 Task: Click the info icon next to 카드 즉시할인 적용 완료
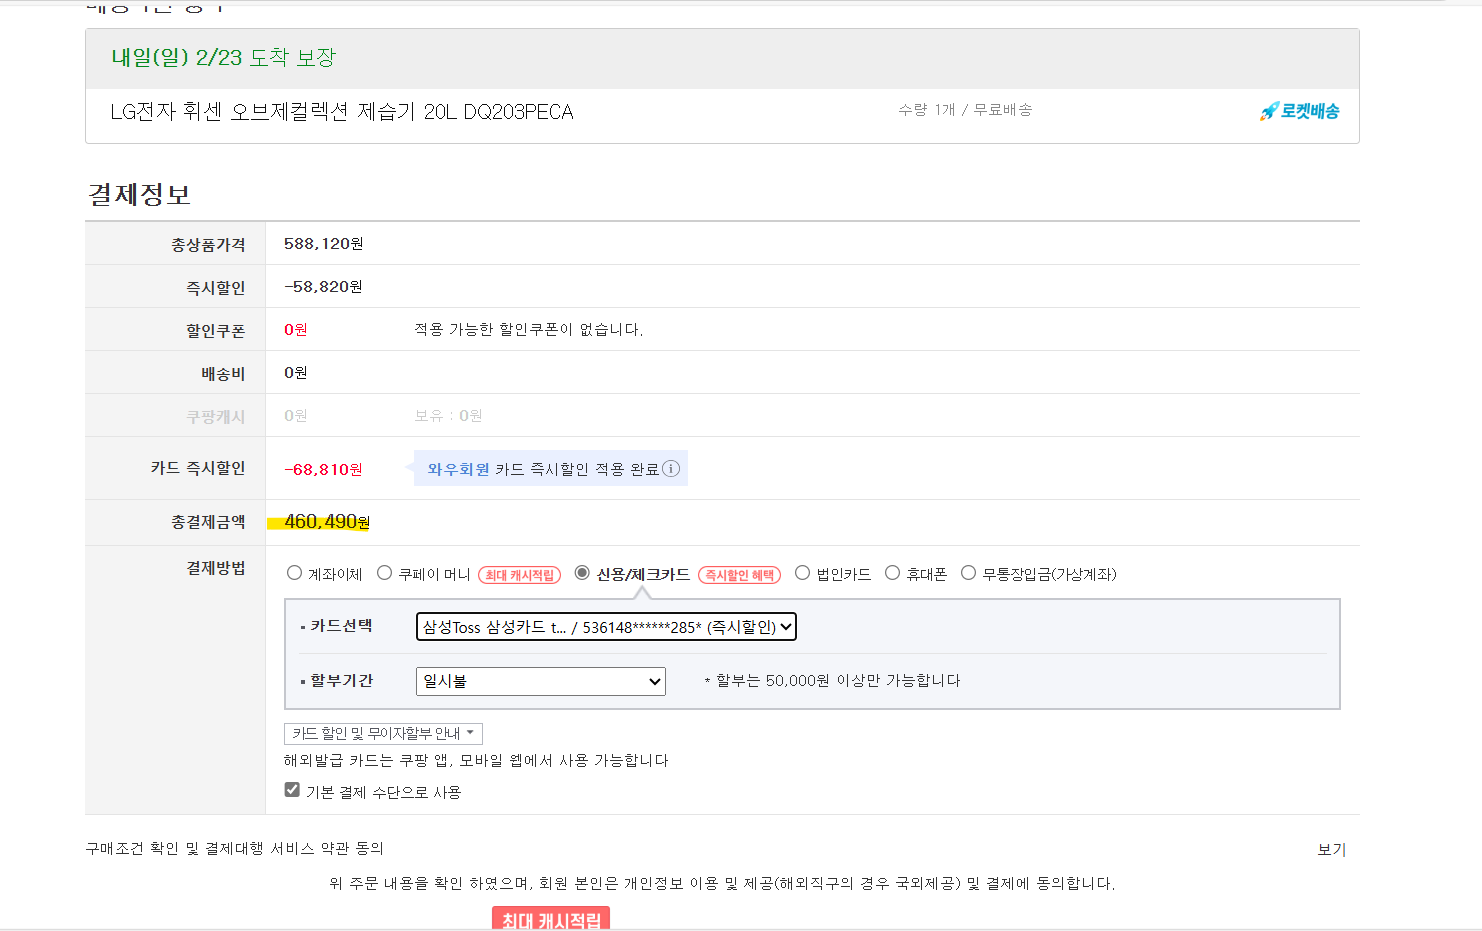click(x=671, y=468)
